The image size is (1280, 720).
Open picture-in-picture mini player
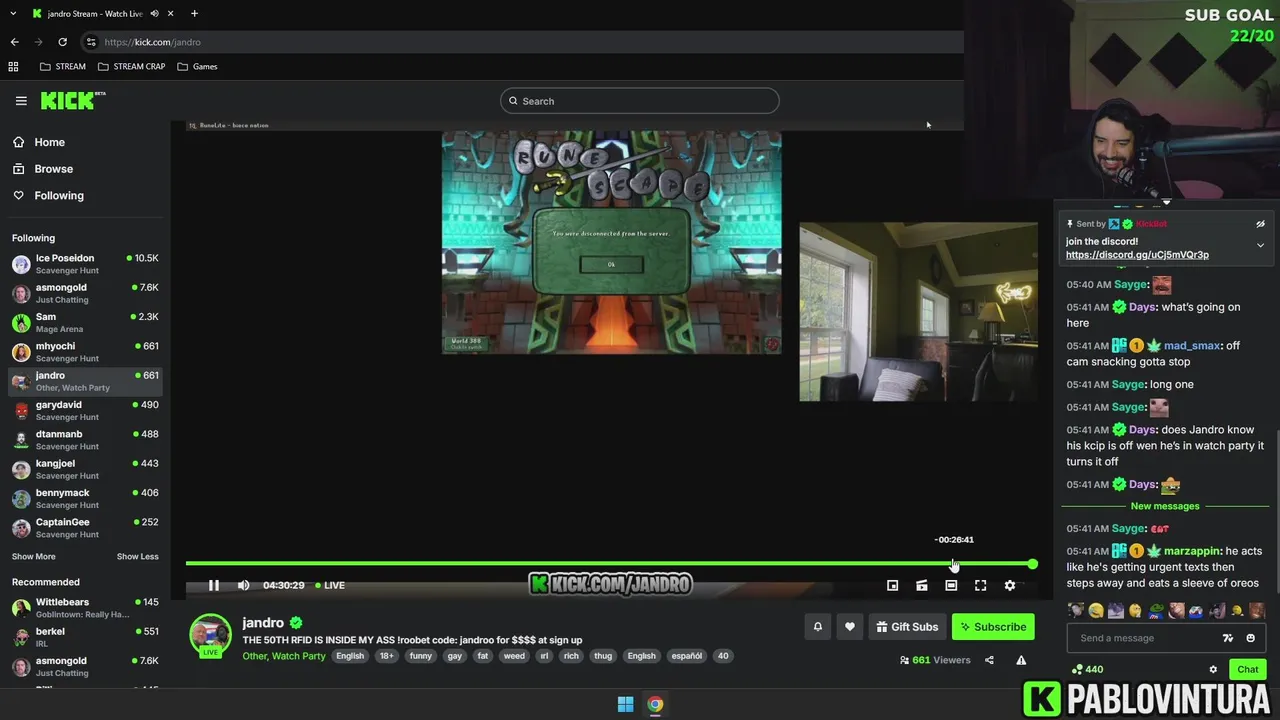(x=893, y=585)
